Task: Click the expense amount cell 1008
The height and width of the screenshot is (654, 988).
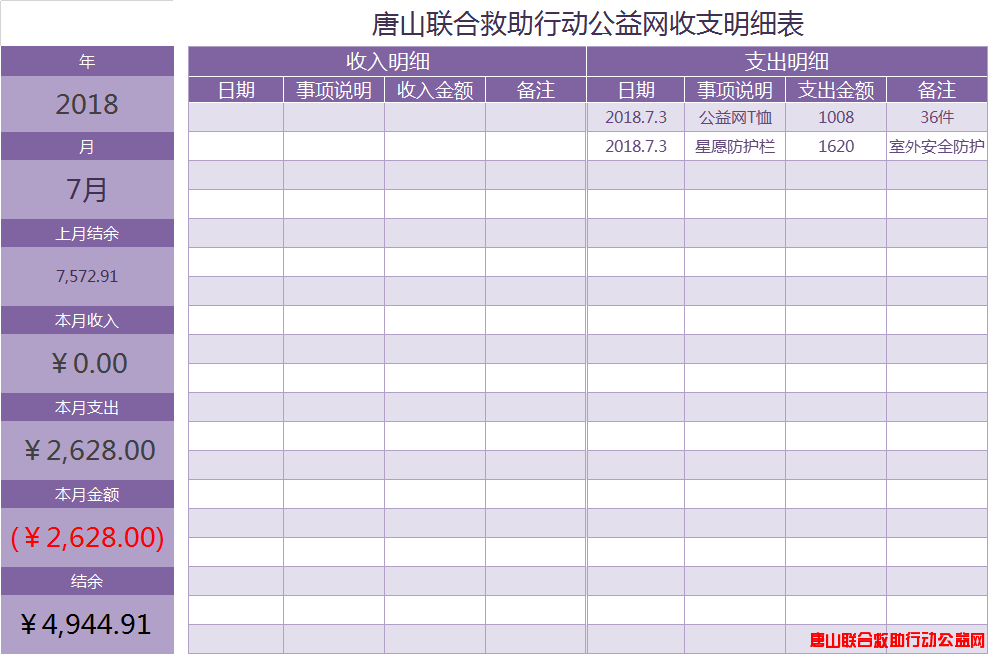Action: tap(836, 117)
